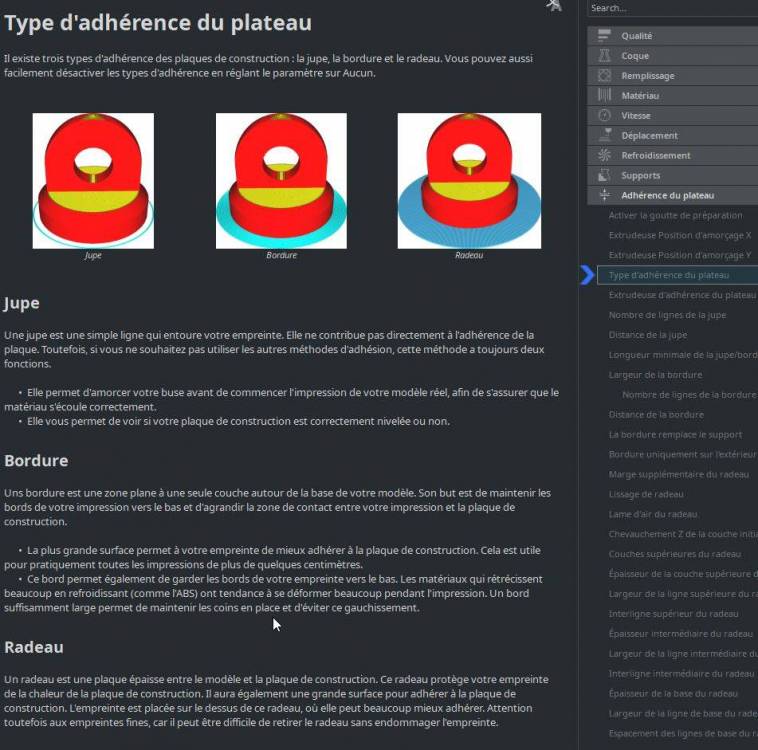The image size is (758, 750).
Task: Click the Déplacement category icon
Action: pos(604,135)
